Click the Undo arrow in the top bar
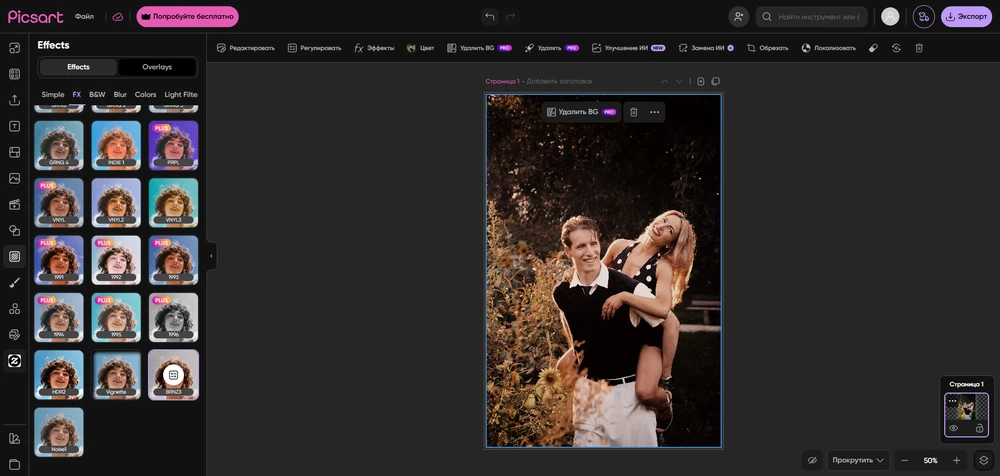This screenshot has height=476, width=1000. pos(489,17)
